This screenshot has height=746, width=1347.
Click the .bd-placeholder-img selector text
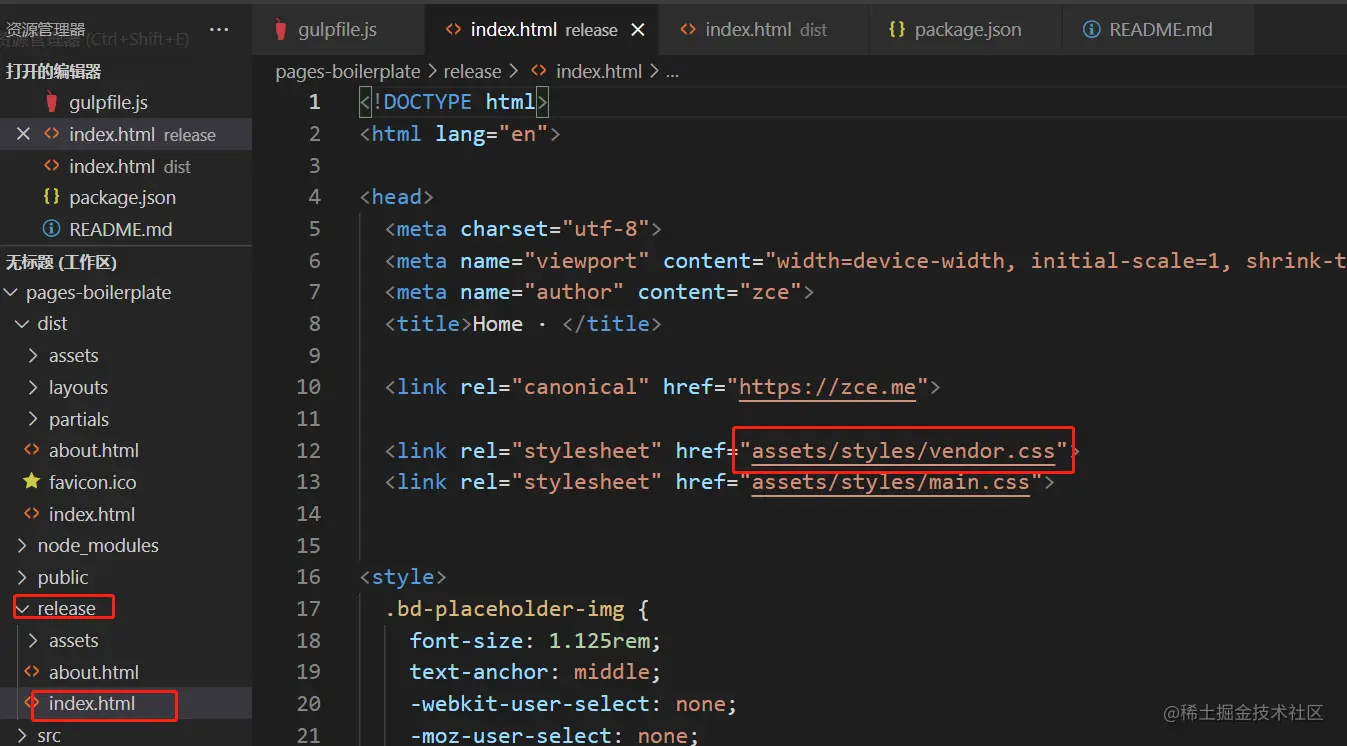click(x=505, y=608)
